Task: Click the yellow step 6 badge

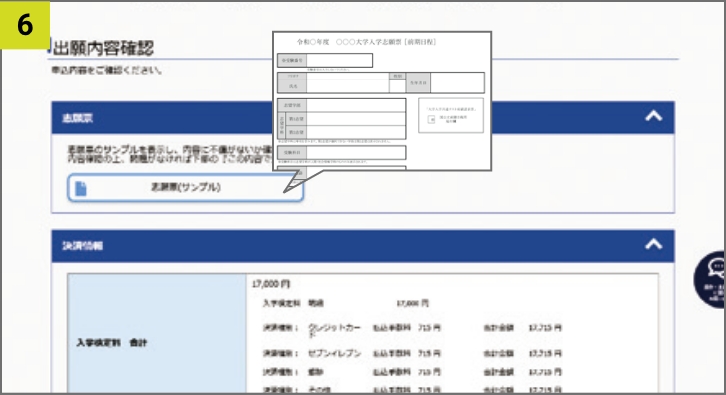Action: (25, 25)
